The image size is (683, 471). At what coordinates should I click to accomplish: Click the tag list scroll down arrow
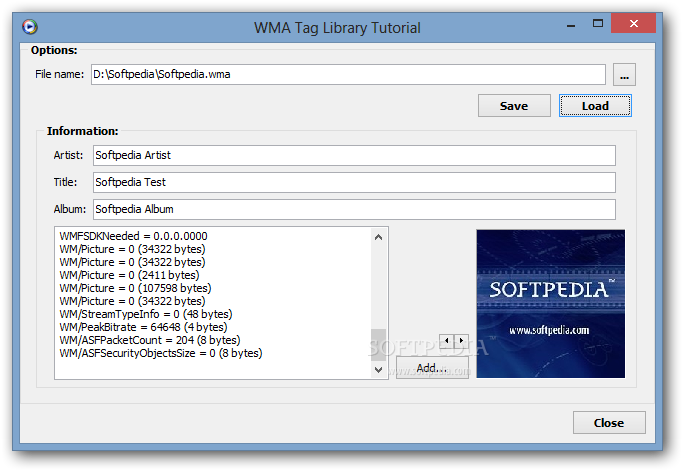tap(379, 369)
